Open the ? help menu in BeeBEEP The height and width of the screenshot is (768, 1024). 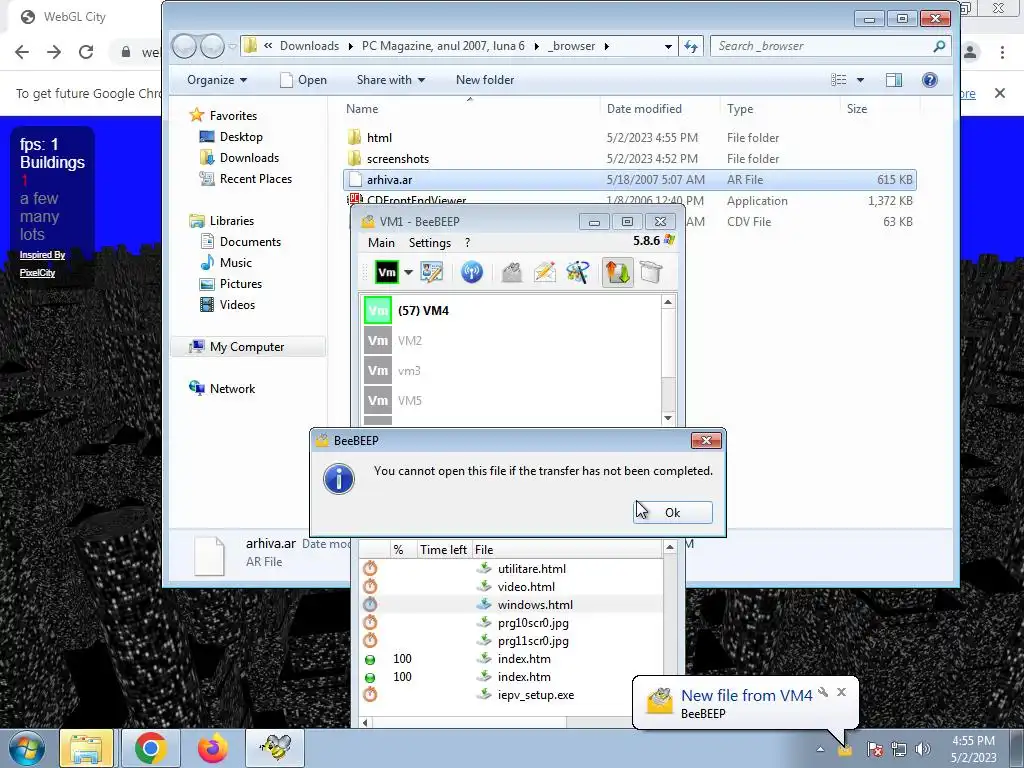click(x=468, y=243)
